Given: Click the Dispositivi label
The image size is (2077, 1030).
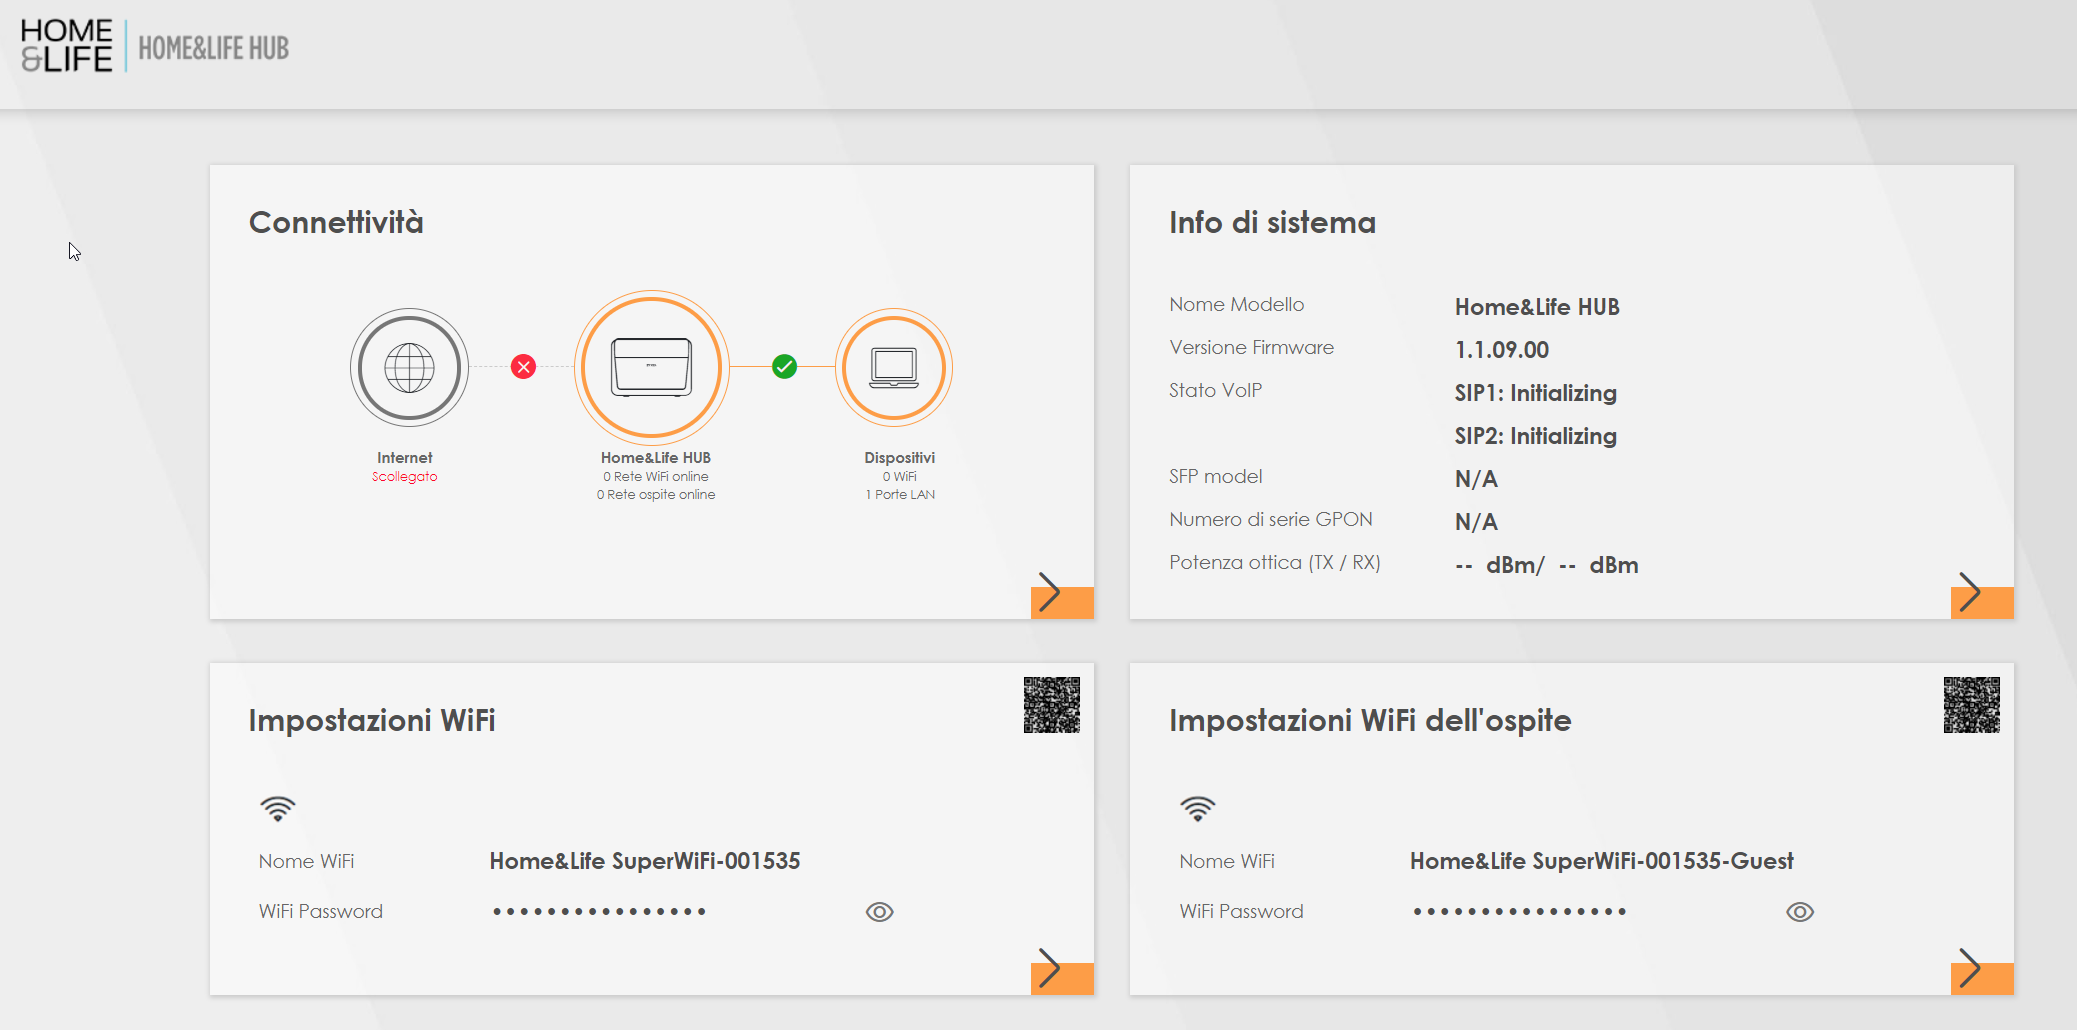Looking at the screenshot, I should [x=900, y=458].
